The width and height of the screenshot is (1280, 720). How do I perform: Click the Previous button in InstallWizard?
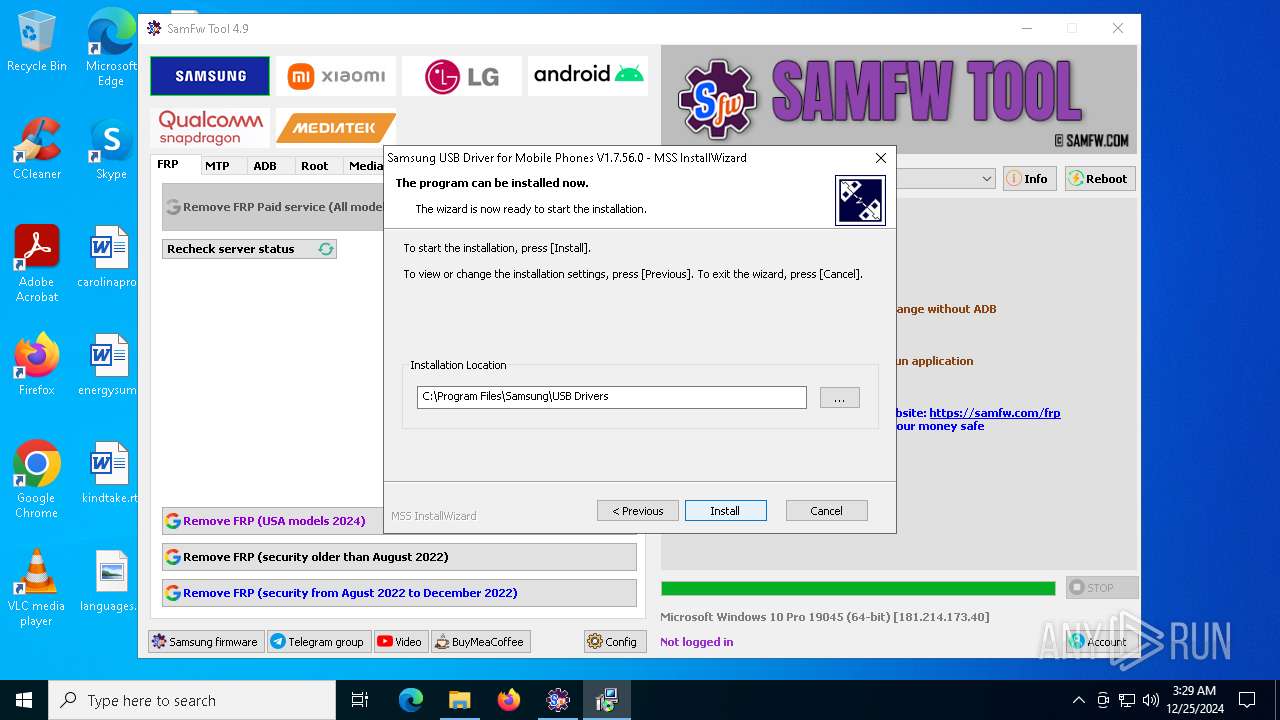[638, 511]
